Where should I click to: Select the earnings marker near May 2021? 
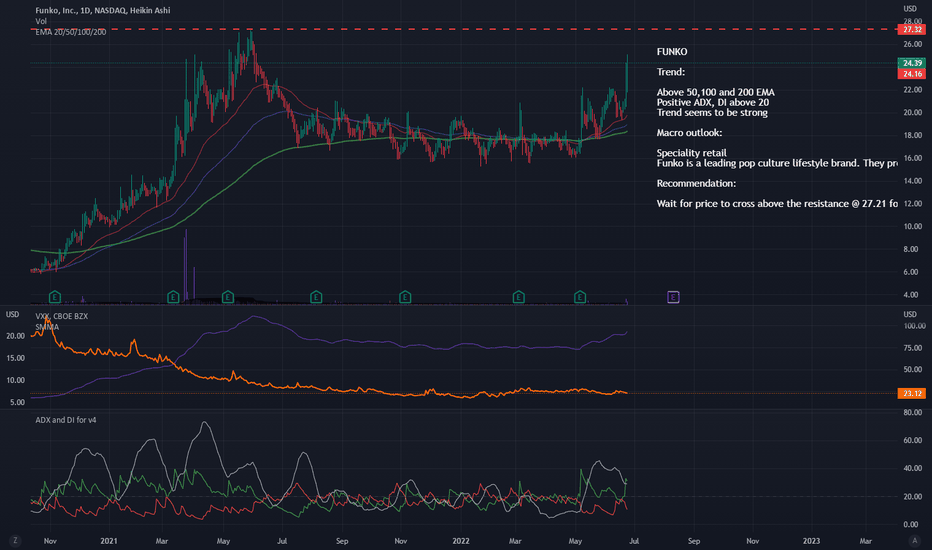coord(228,297)
